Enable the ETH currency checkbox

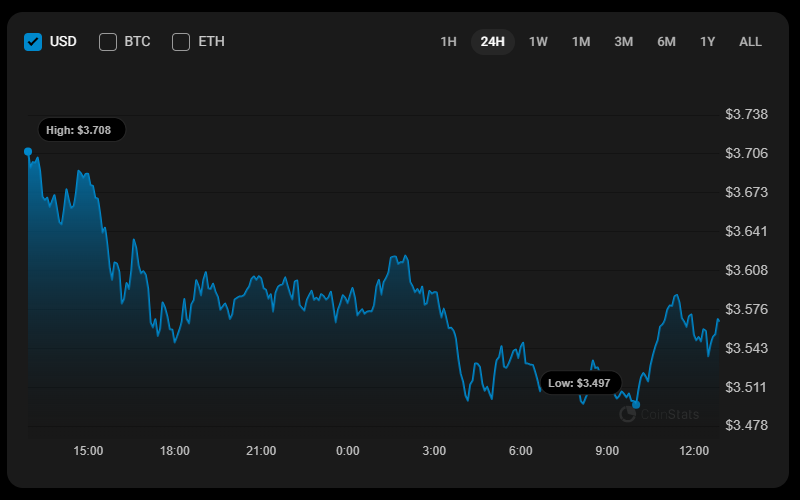181,42
